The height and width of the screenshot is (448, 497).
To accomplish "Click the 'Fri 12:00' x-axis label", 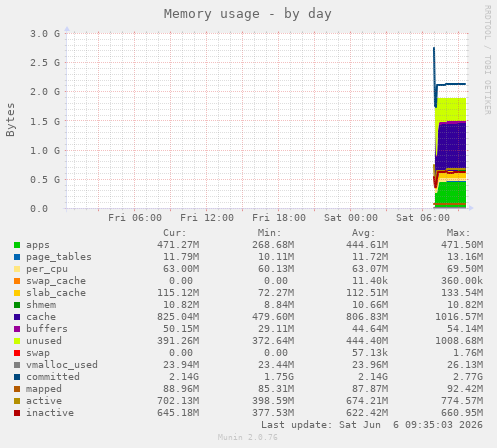I will coord(207,218).
